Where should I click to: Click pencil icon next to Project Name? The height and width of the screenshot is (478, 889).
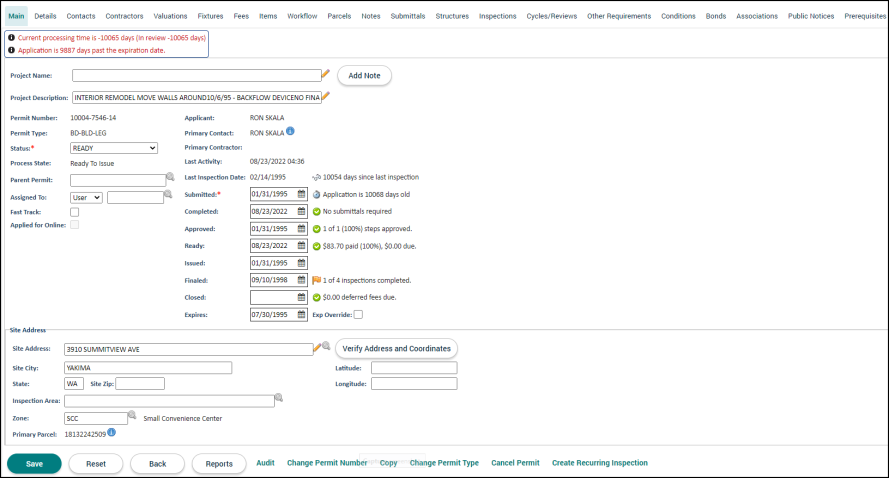click(x=326, y=74)
